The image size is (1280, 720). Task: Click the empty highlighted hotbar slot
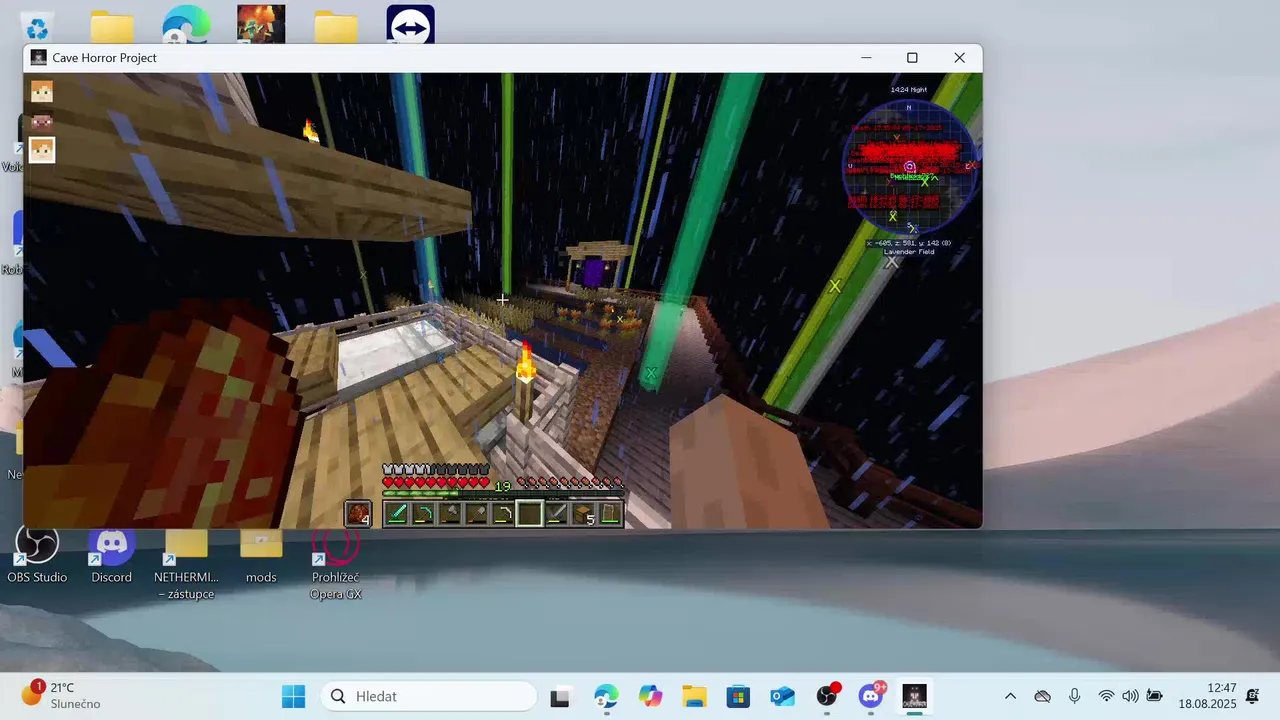(x=529, y=514)
